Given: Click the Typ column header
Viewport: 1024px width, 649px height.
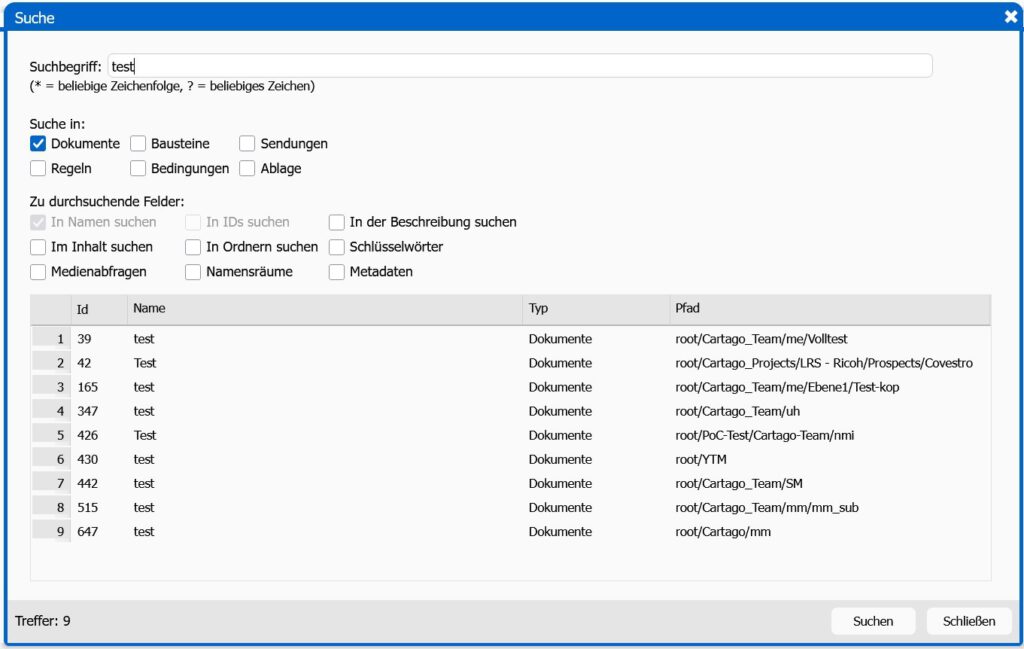Looking at the screenshot, I should tap(595, 310).
